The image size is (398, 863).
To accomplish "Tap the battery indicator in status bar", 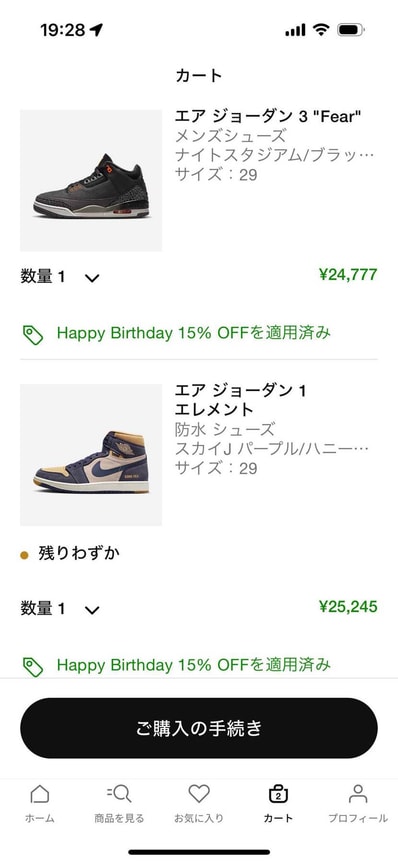I will 351,30.
